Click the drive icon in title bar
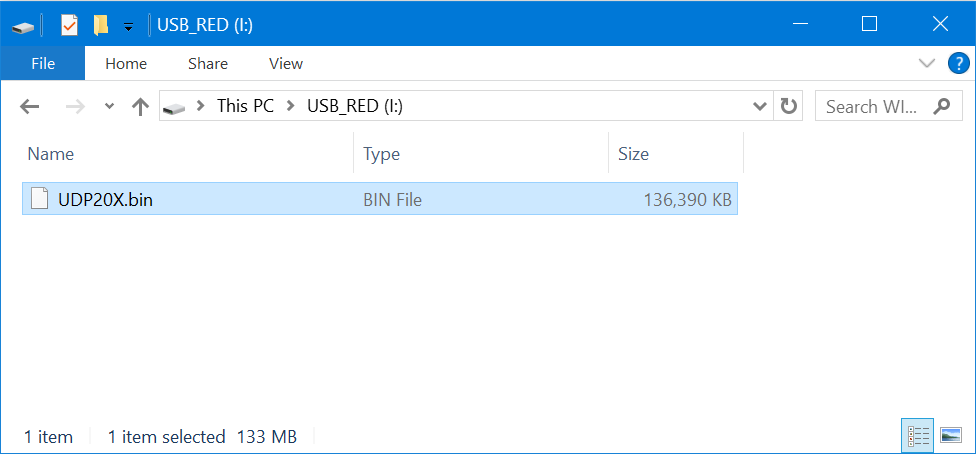 (x=23, y=27)
